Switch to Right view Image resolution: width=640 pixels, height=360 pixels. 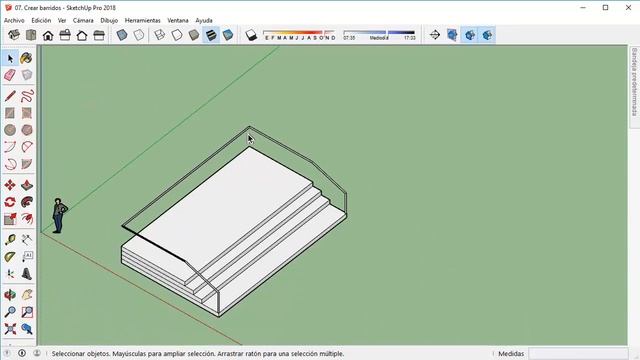point(65,35)
